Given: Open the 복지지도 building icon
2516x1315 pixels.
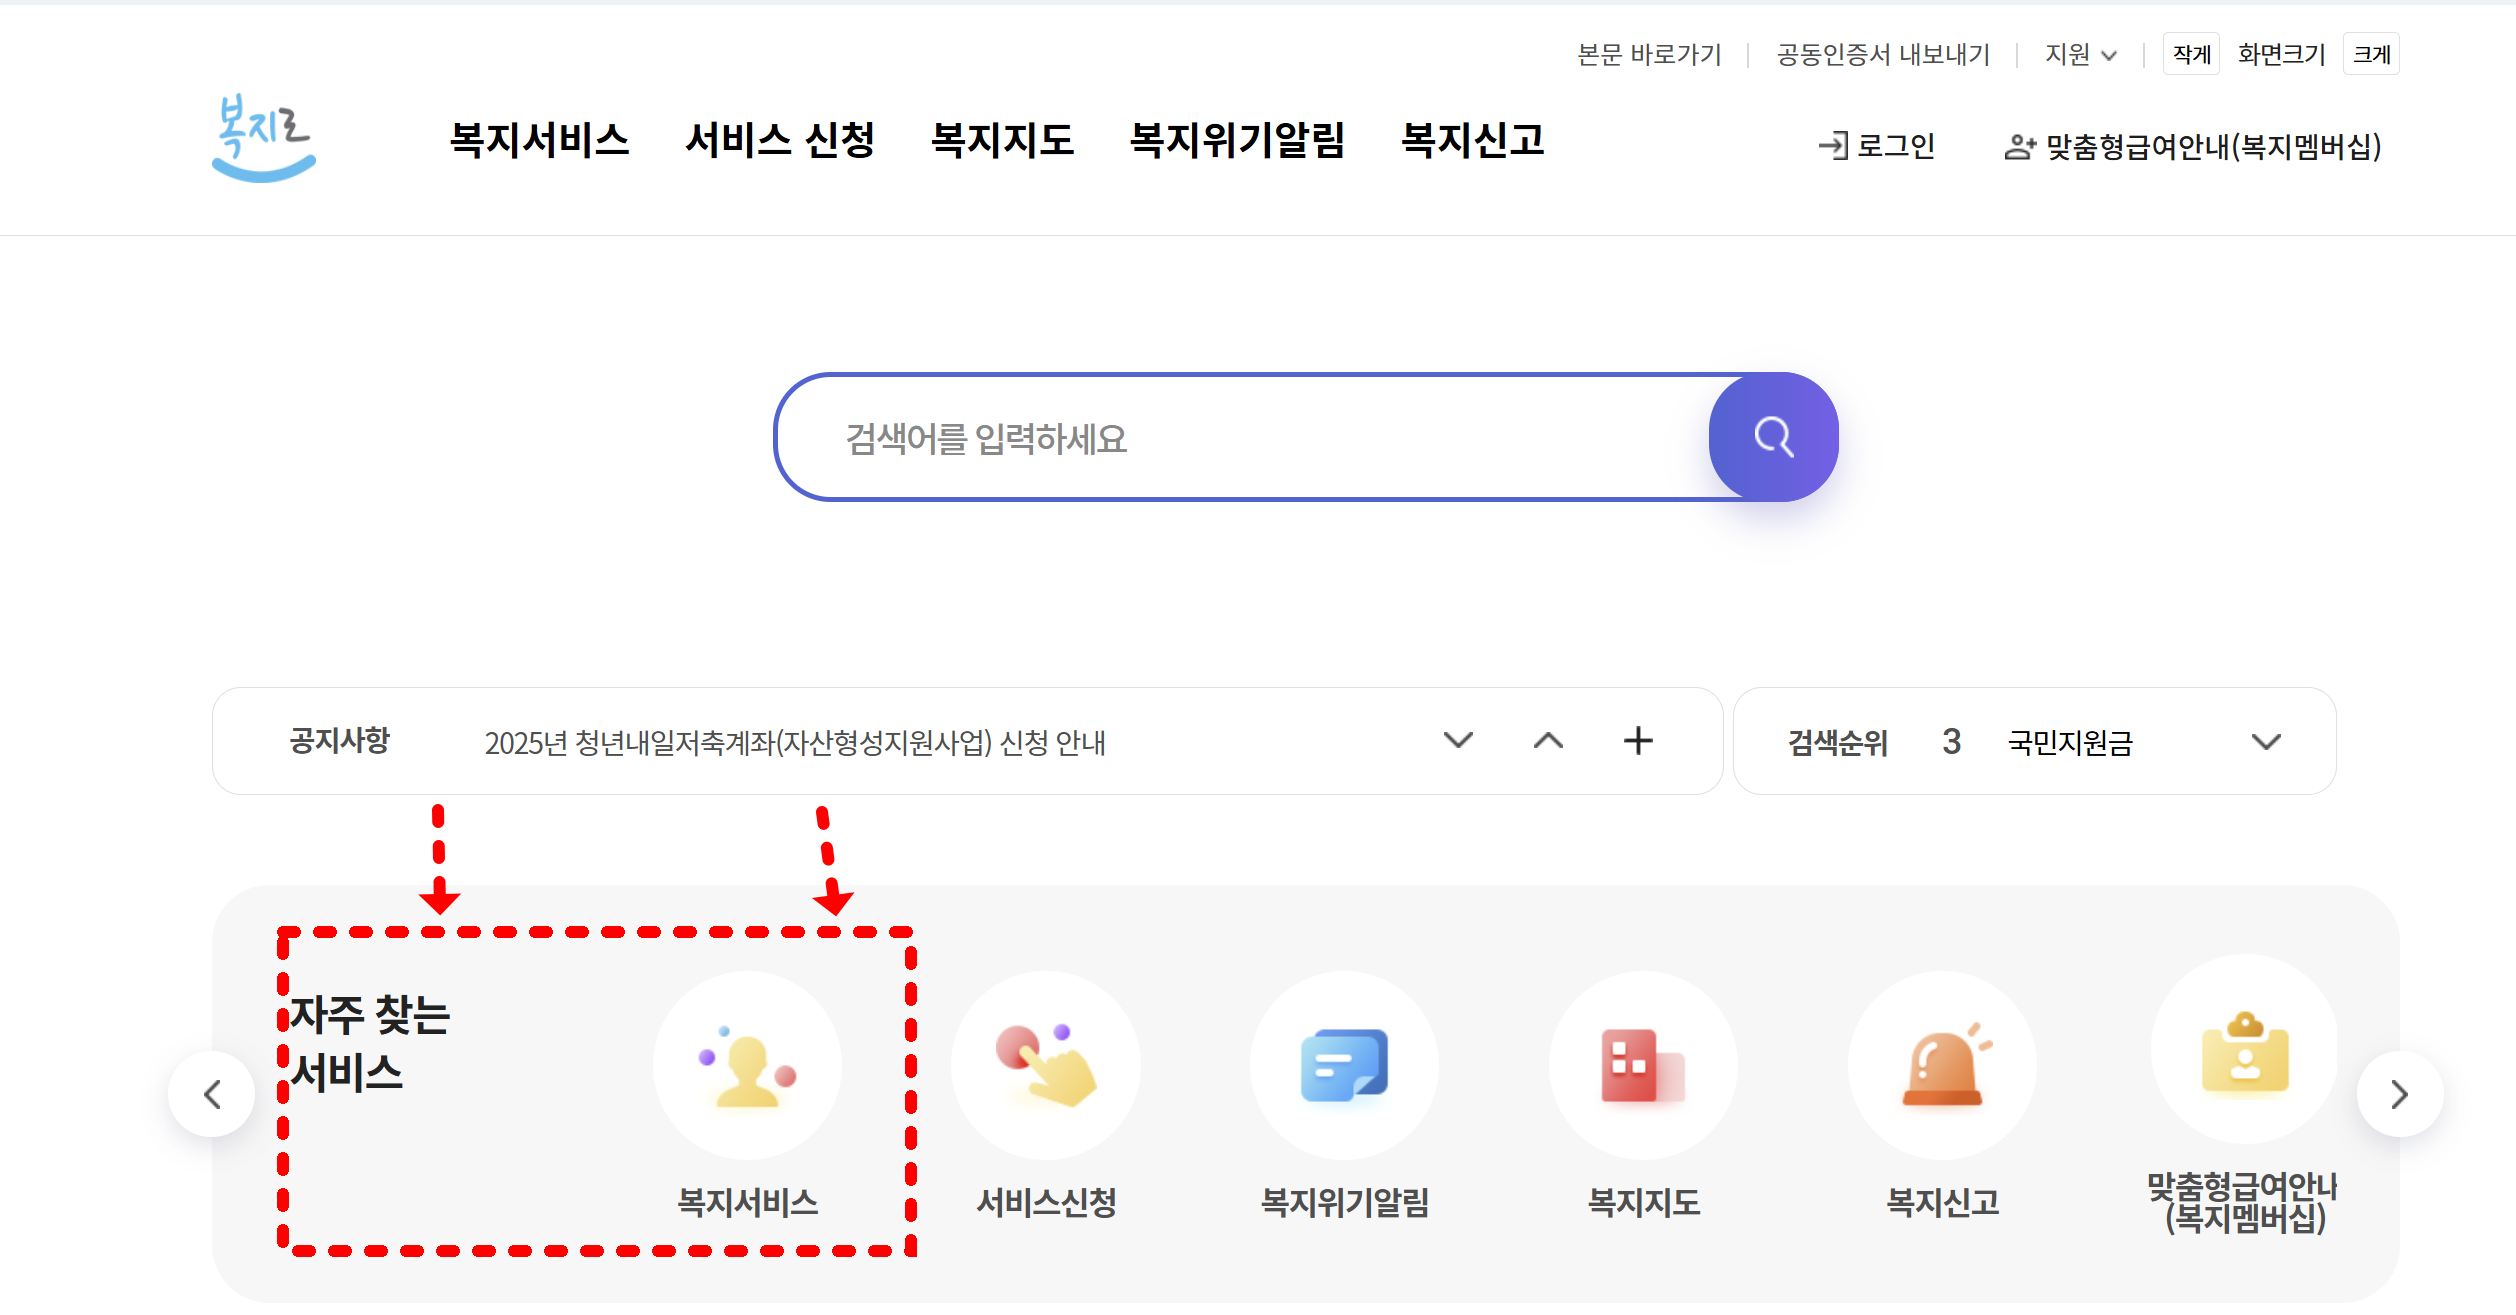Looking at the screenshot, I should [x=1642, y=1066].
